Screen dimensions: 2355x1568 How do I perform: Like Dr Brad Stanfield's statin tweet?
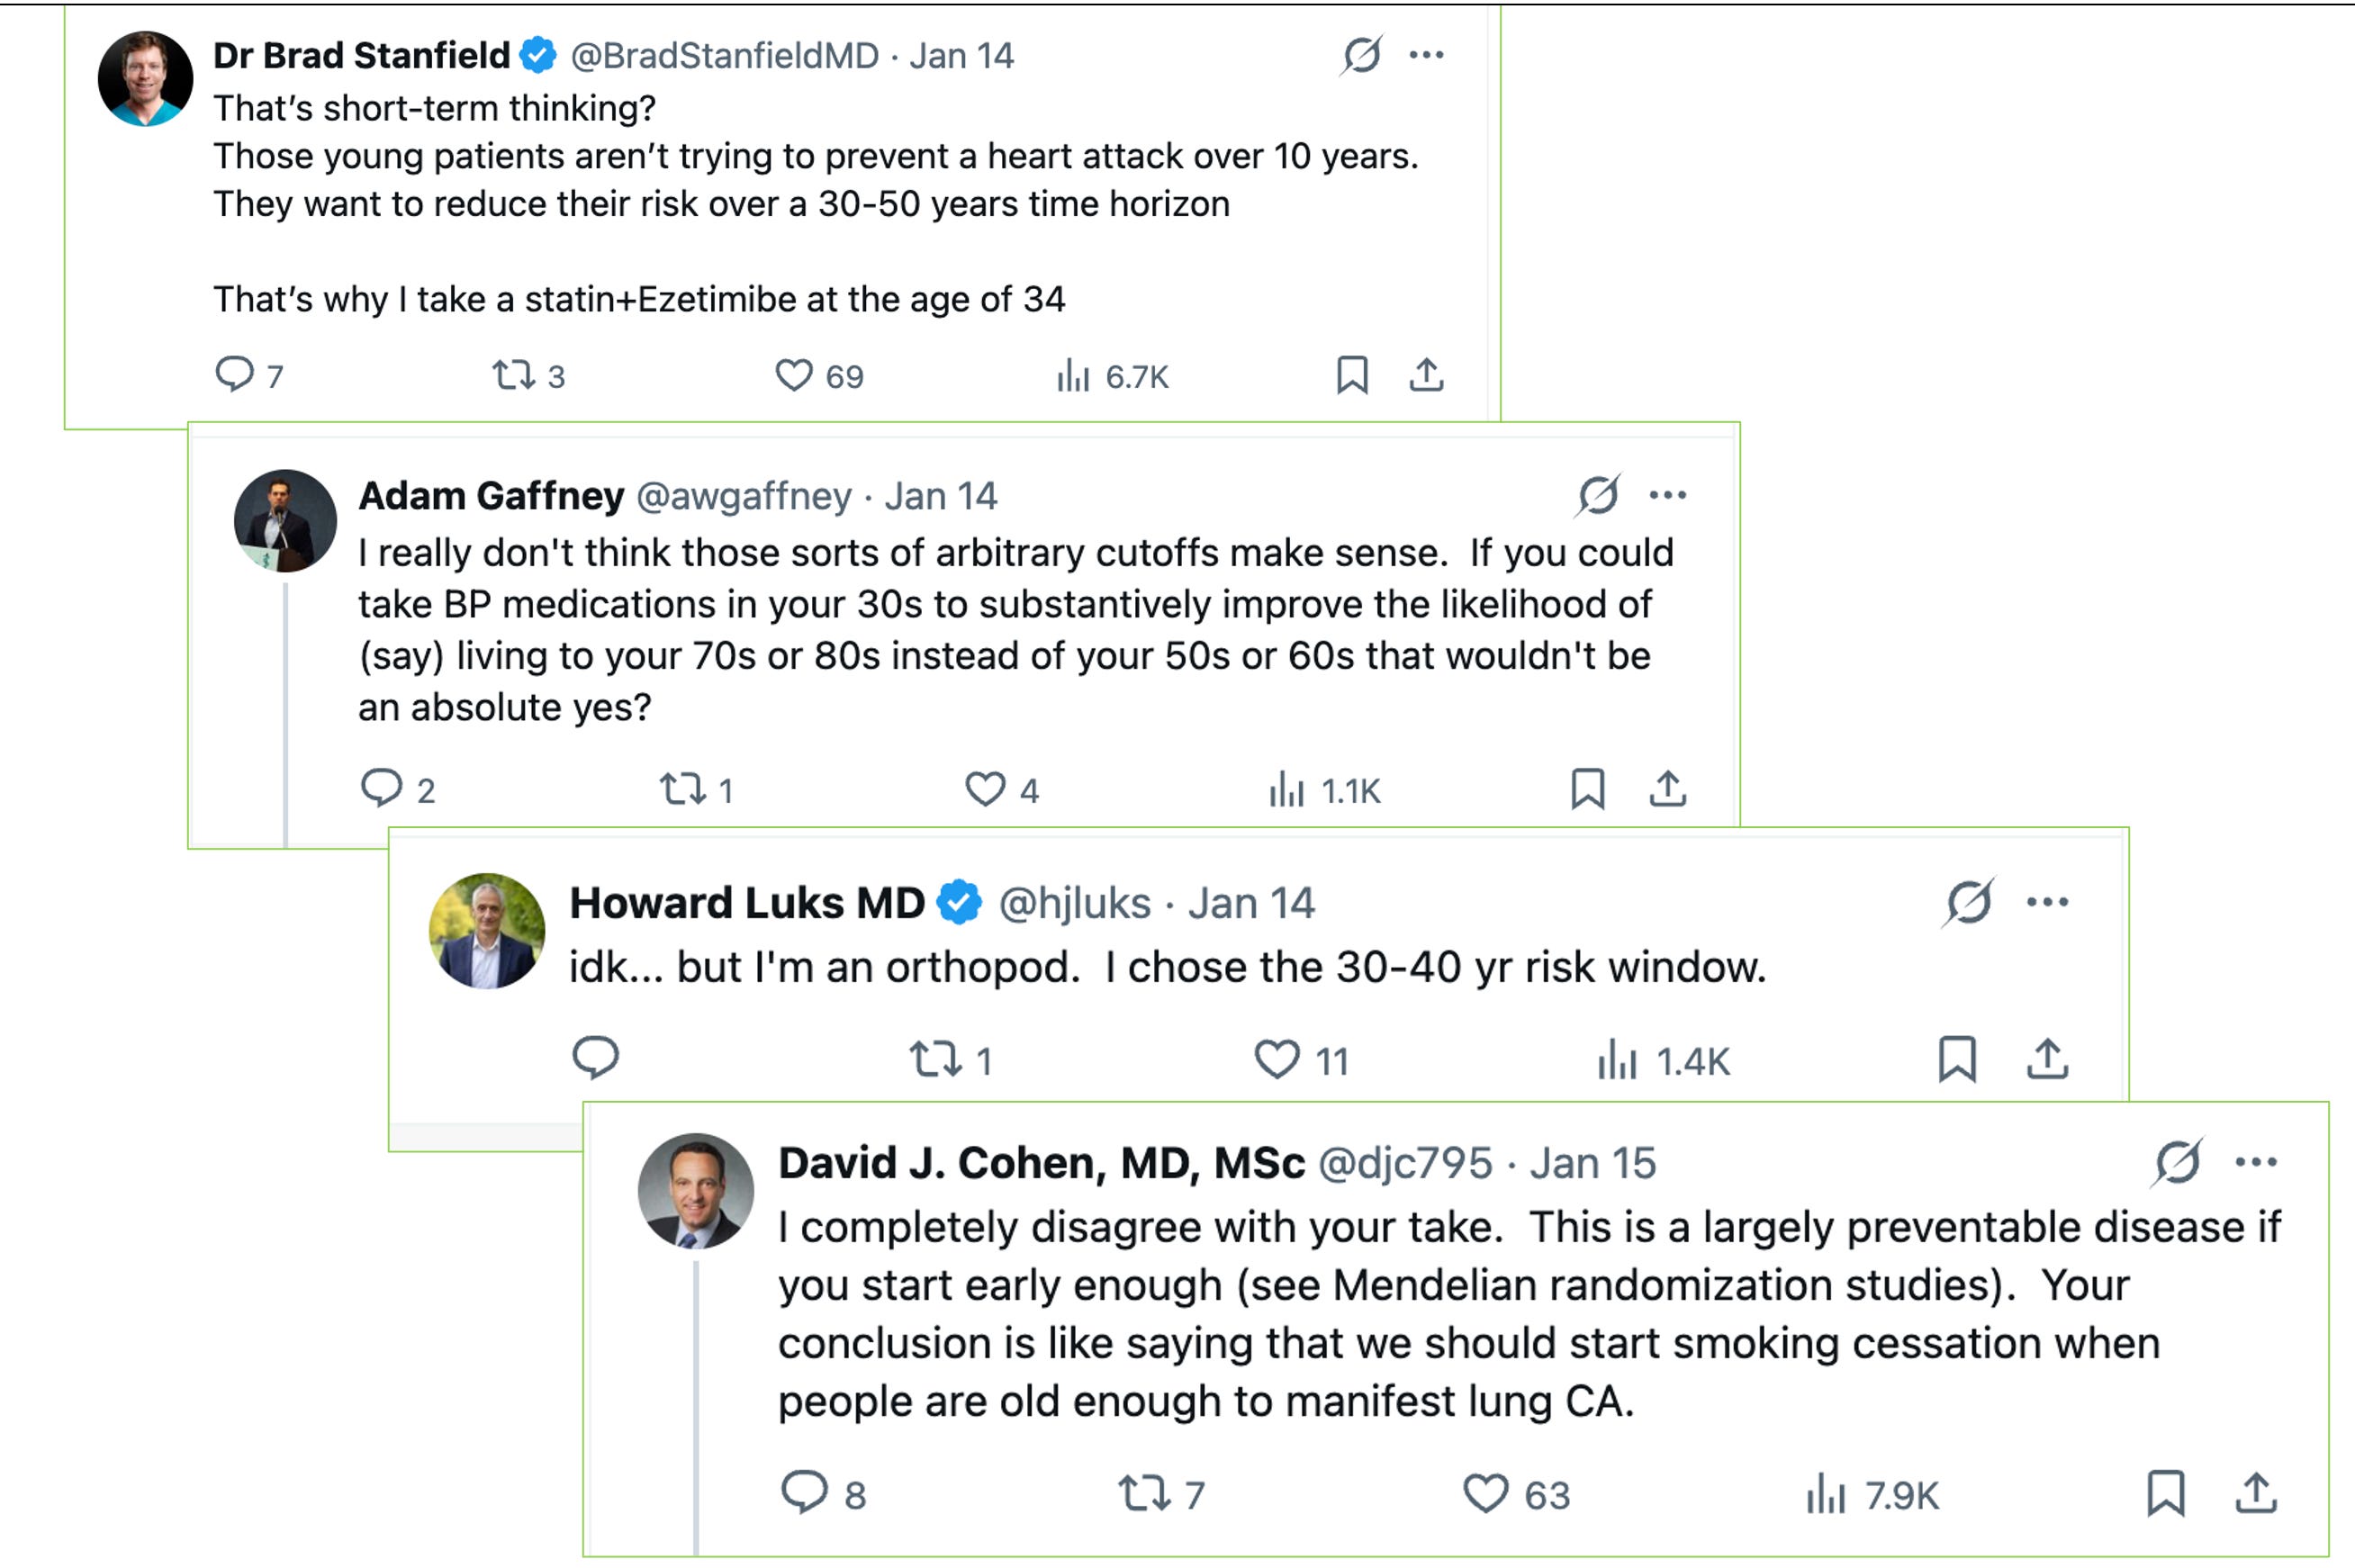coord(794,375)
